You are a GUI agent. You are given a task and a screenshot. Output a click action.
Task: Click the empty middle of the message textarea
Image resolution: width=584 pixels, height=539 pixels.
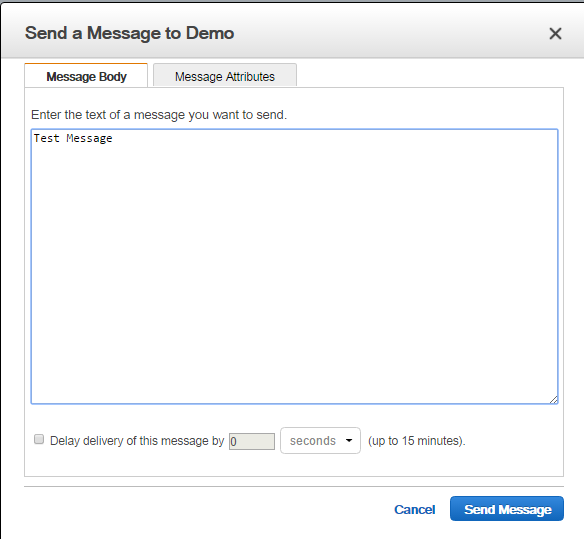294,266
